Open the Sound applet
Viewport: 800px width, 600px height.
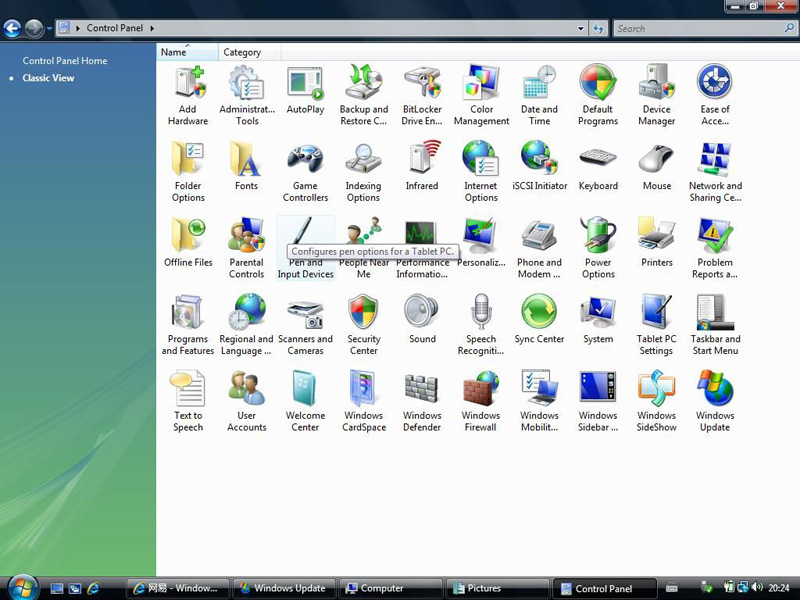tap(422, 320)
